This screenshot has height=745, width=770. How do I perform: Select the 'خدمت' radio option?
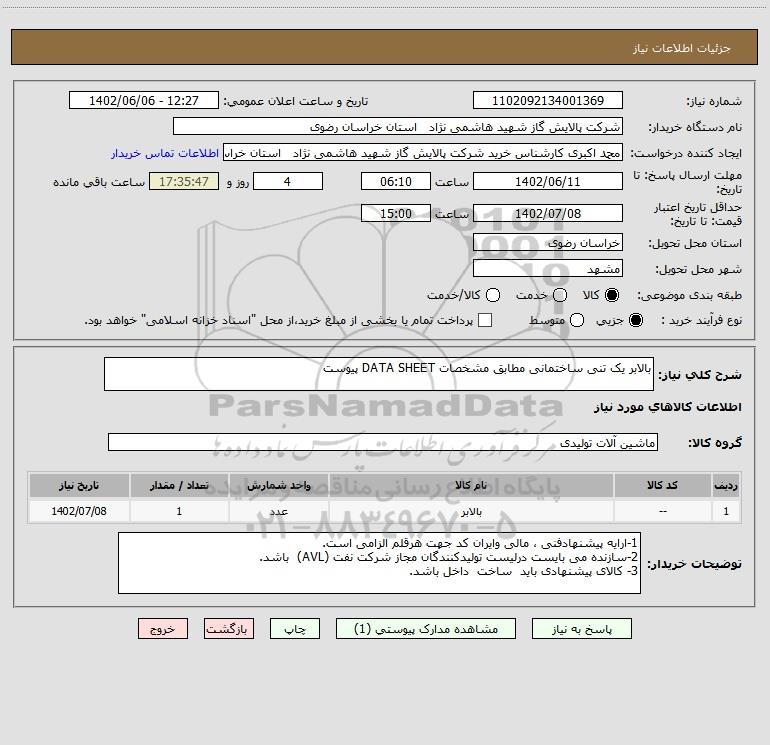[x=559, y=295]
